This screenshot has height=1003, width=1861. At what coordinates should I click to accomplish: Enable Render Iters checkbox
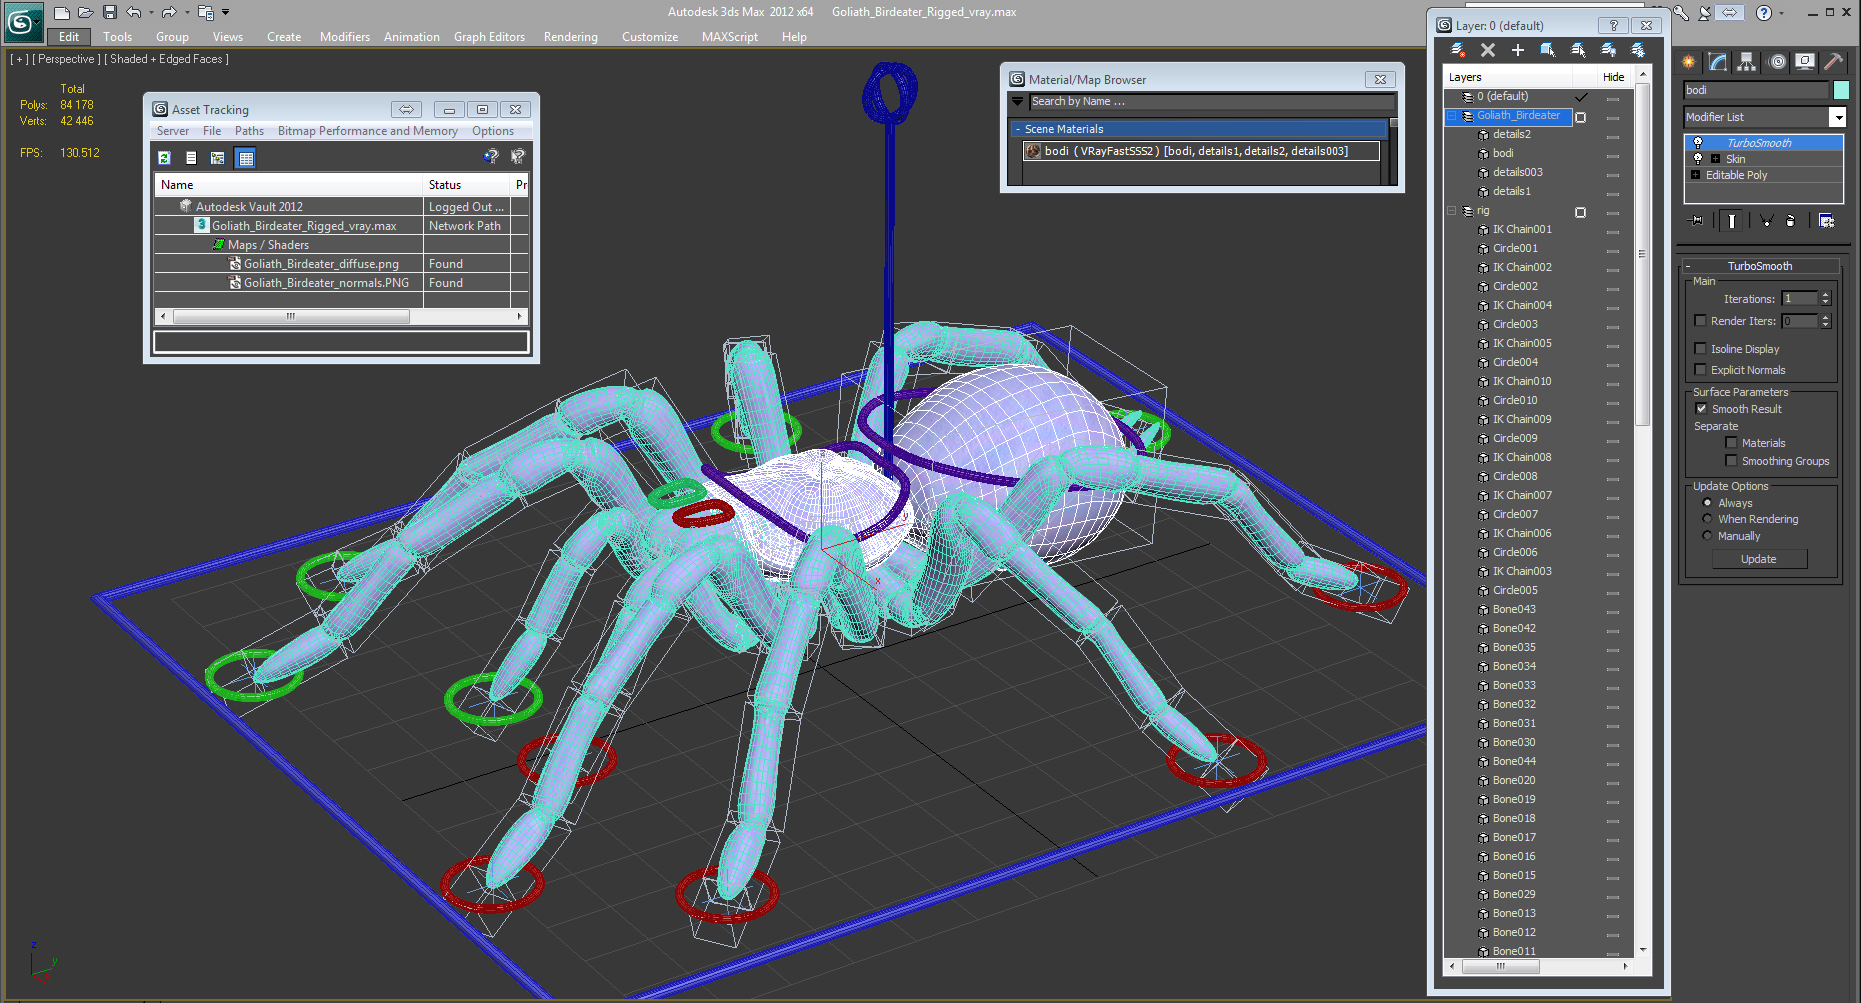click(1700, 321)
